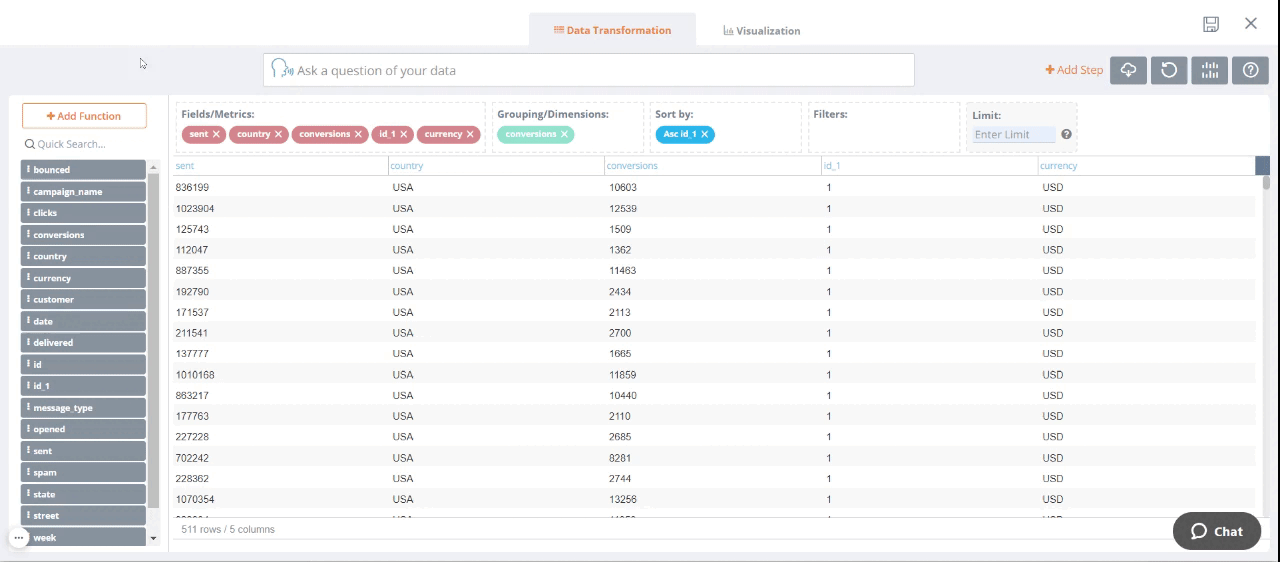Select the 'campaign_name' field in list
This screenshot has width=1280, height=562.
coord(84,191)
